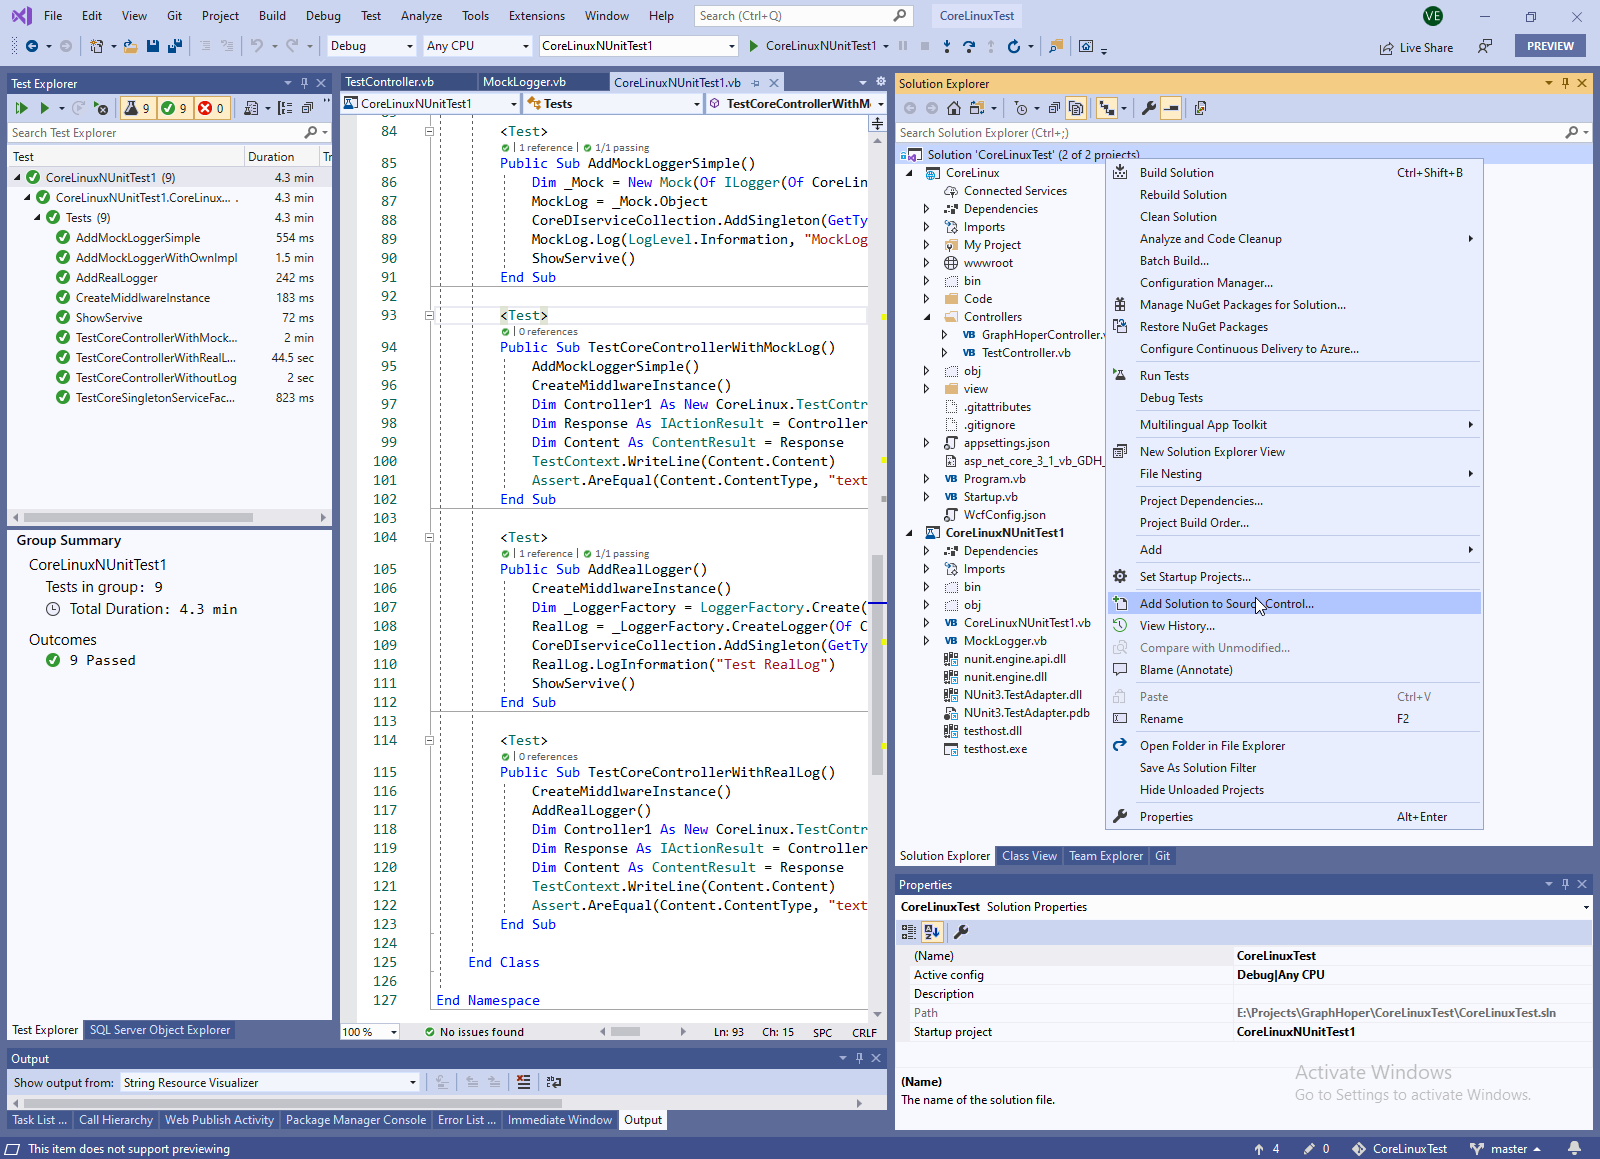Select Add Solution to Source Control menu item
Viewport: 1600px width, 1159px height.
click(1226, 604)
